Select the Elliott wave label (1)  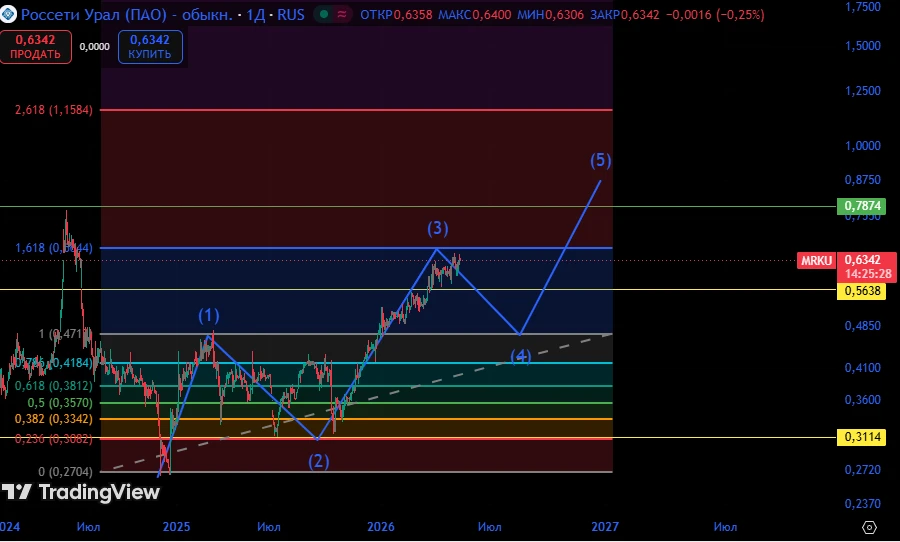[x=209, y=315]
